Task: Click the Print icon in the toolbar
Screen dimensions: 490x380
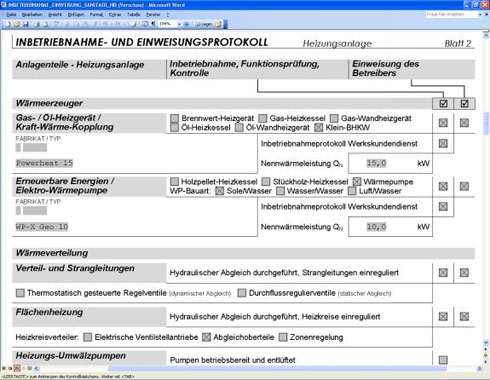Action: 37,24
